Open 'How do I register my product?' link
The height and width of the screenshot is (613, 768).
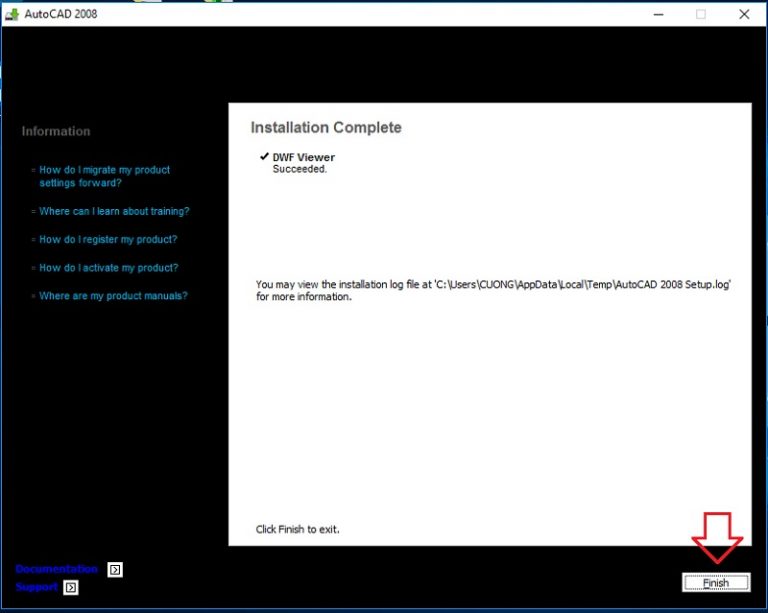point(108,239)
